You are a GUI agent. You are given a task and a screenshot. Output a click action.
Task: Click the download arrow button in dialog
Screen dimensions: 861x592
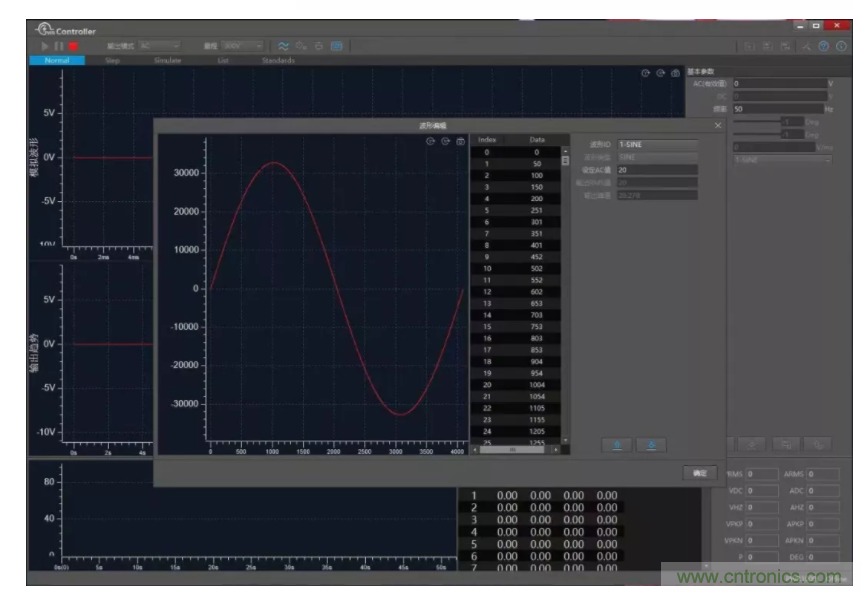pyautogui.click(x=651, y=445)
